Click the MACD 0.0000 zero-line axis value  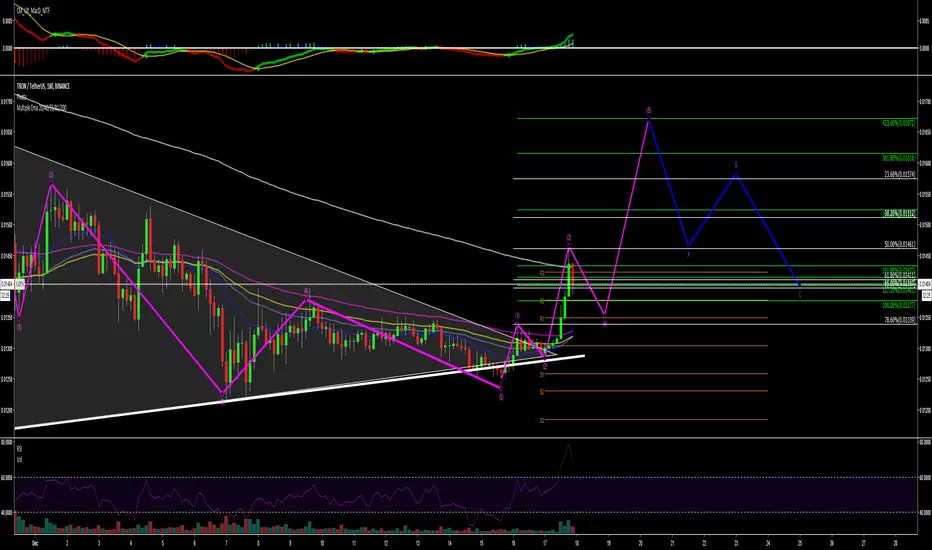click(925, 48)
